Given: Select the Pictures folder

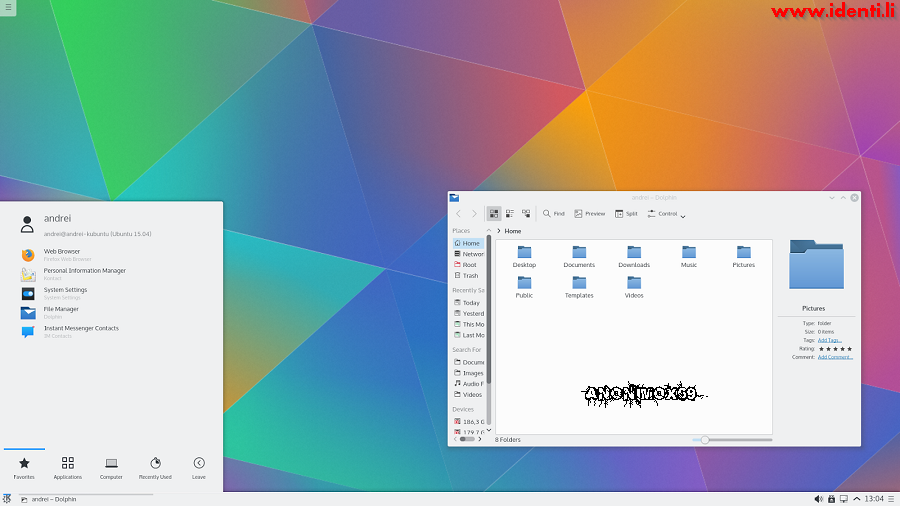Looking at the screenshot, I should pyautogui.click(x=744, y=256).
